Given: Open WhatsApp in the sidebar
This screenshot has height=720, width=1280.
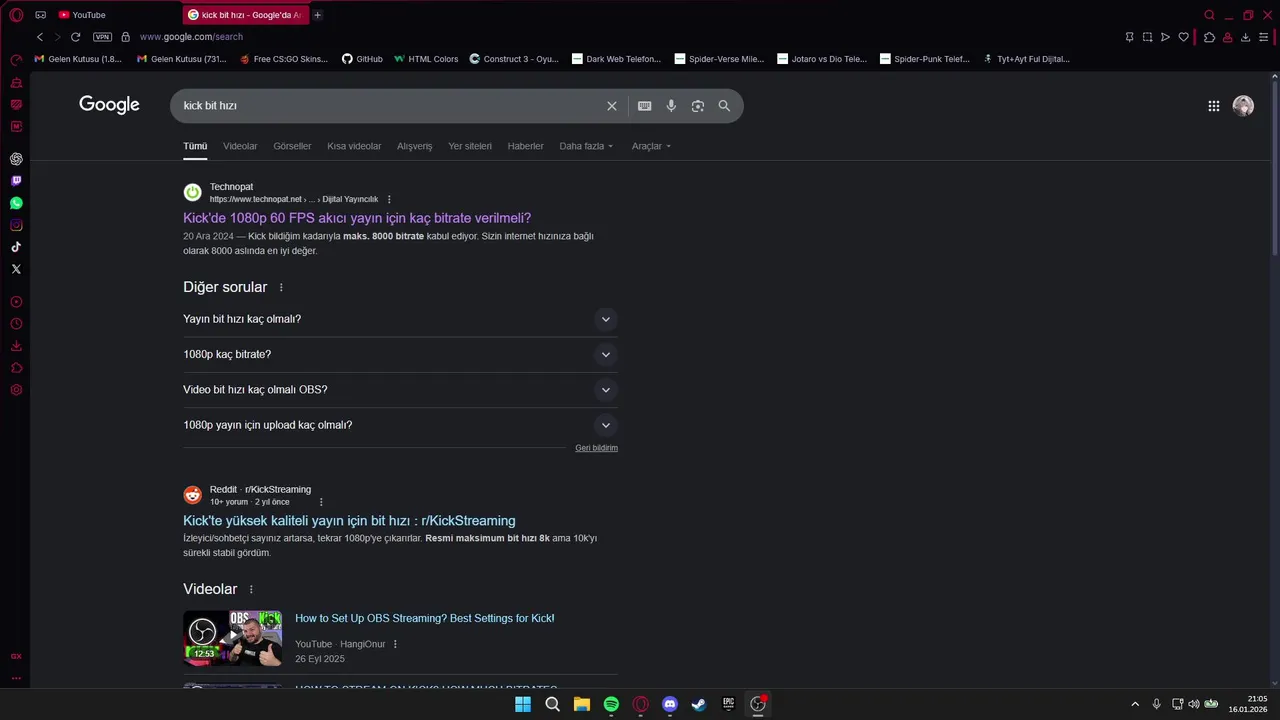Looking at the screenshot, I should (x=16, y=203).
